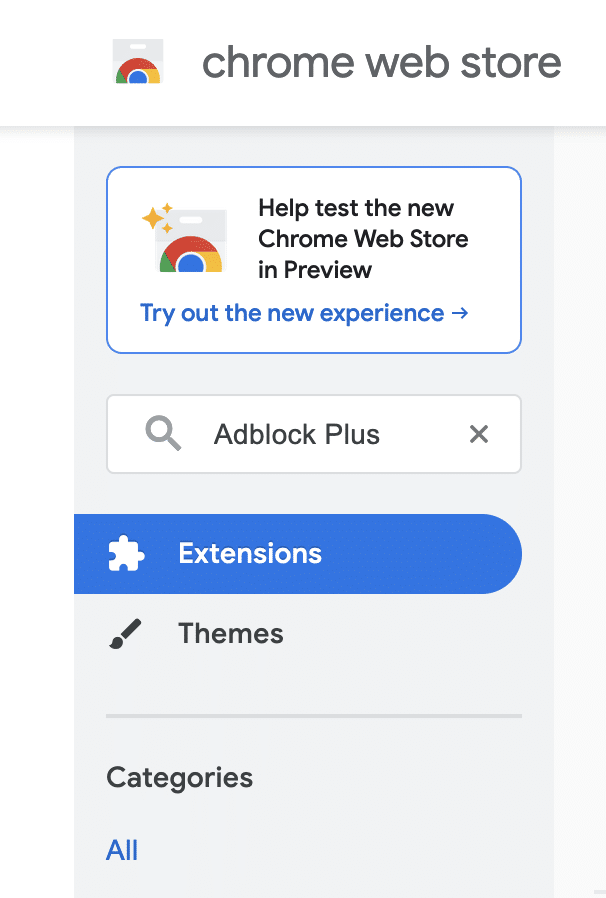The width and height of the screenshot is (606, 898).
Task: Click the Themes paintbrush icon
Action: click(126, 634)
